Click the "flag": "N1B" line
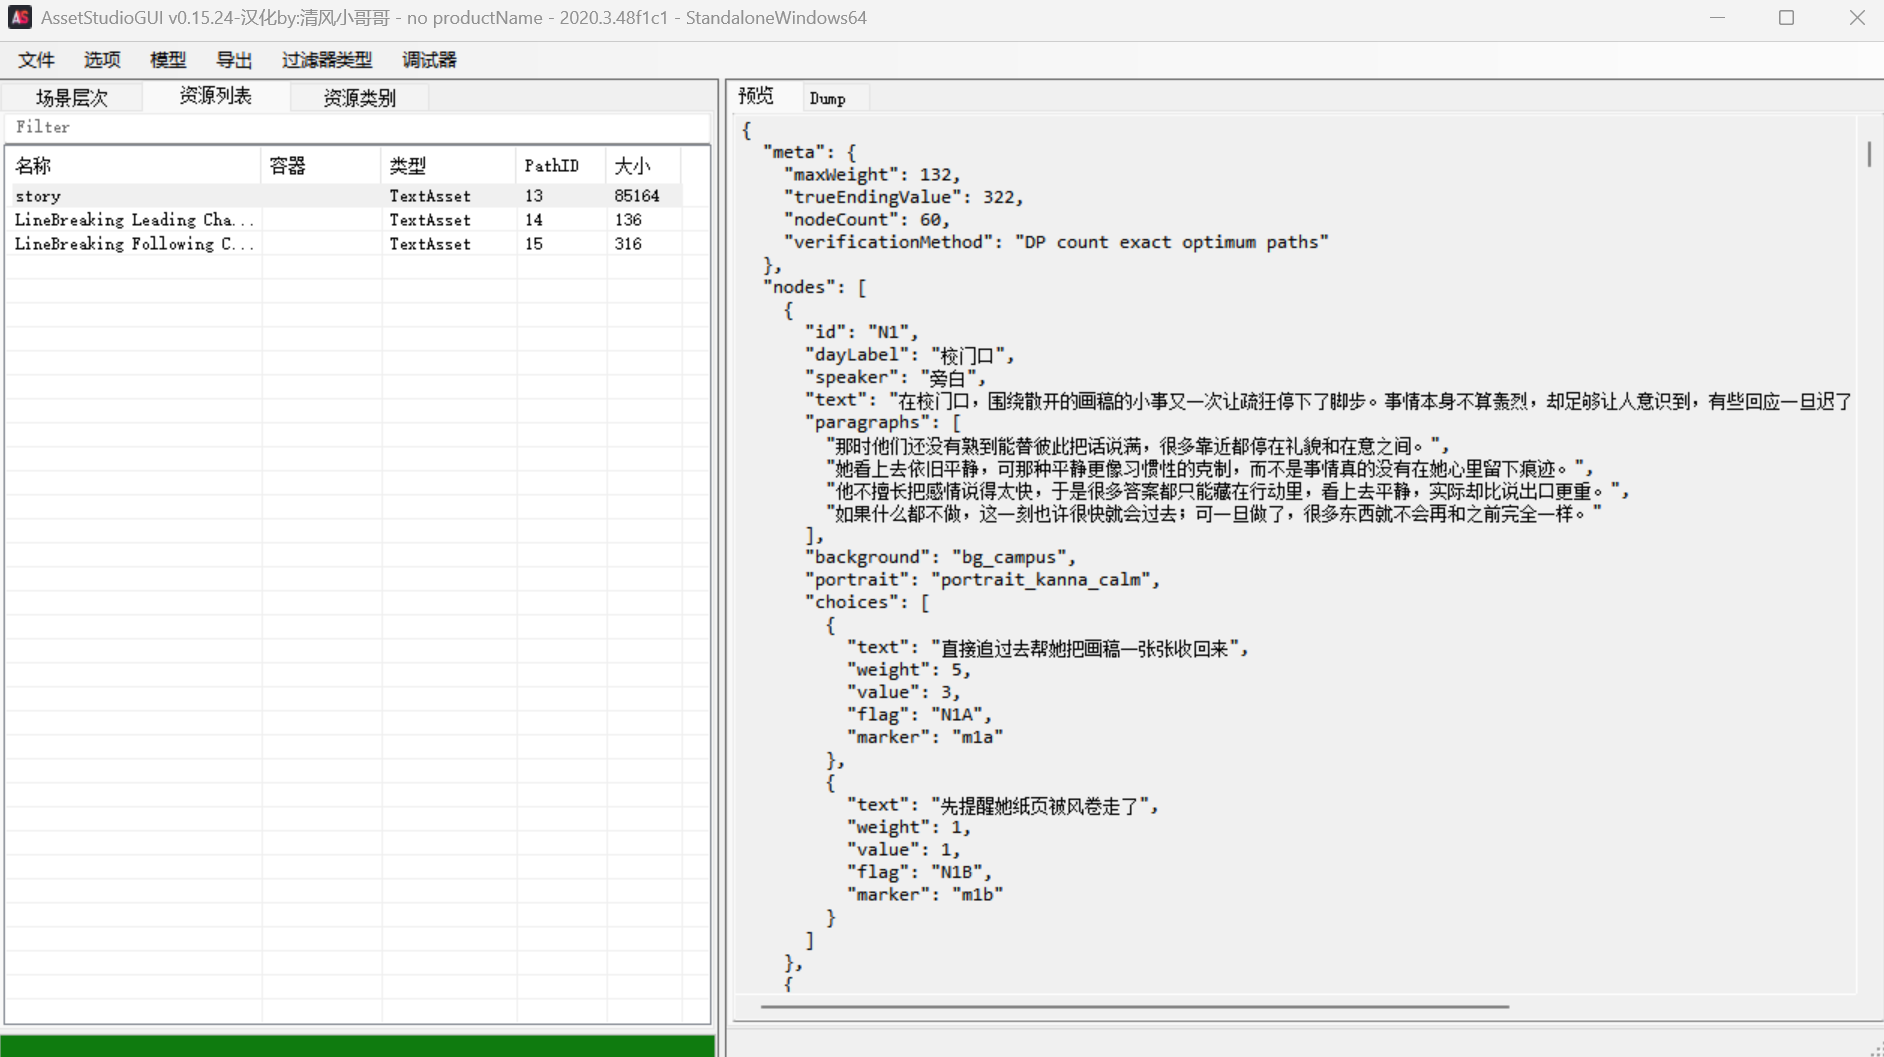The width and height of the screenshot is (1884, 1057). pyautogui.click(x=919, y=872)
